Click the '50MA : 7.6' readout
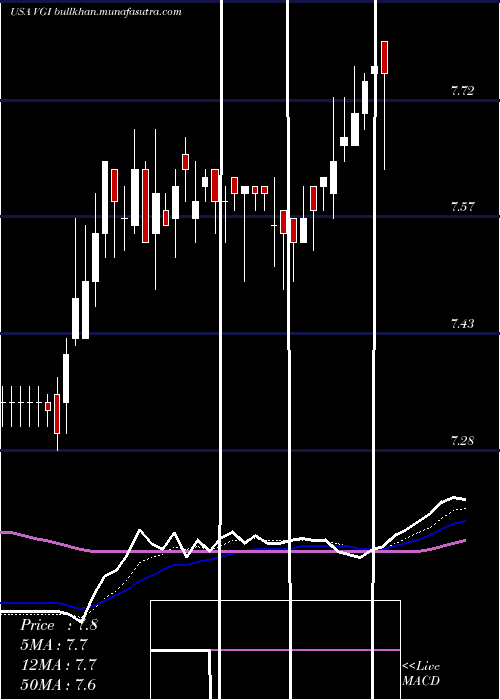Viewport: 500px width, 700px height. (59, 684)
